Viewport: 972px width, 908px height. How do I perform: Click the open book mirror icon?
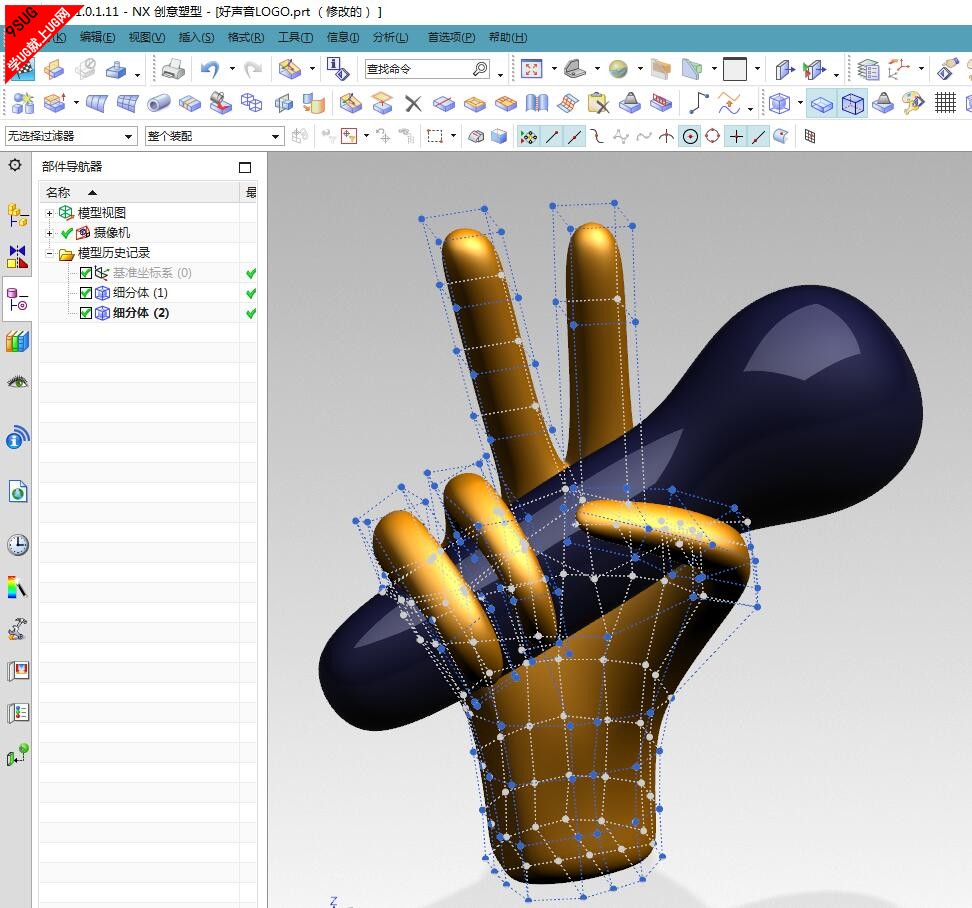(x=537, y=103)
